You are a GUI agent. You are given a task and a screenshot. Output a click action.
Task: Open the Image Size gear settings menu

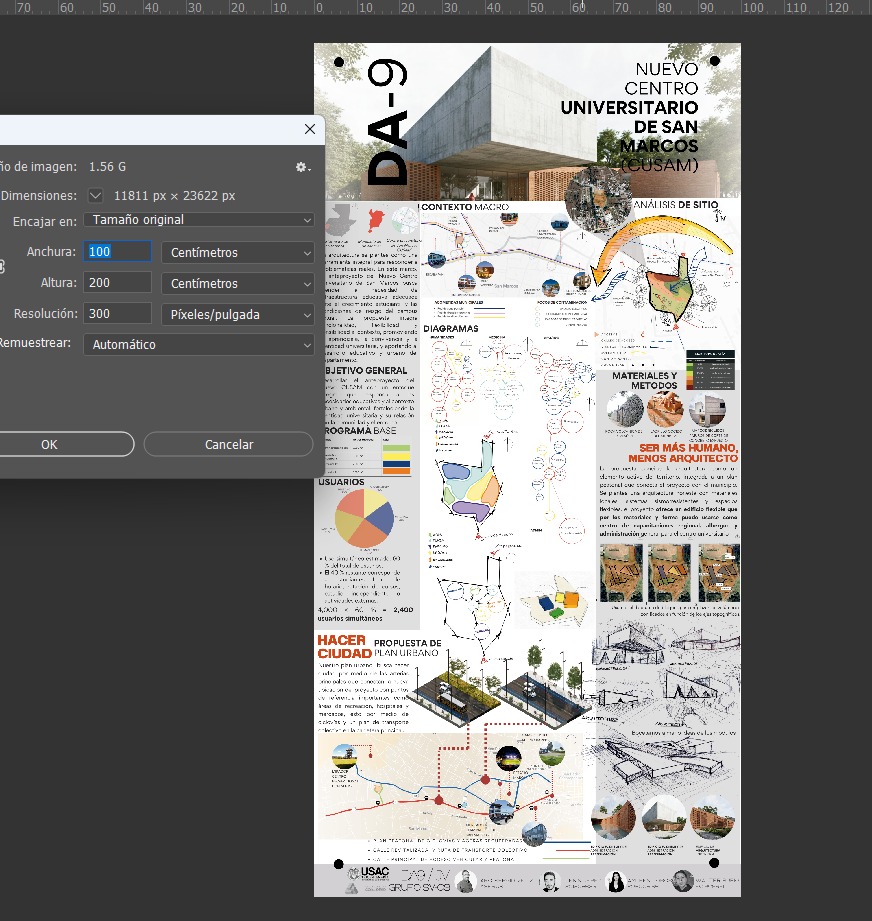point(302,167)
